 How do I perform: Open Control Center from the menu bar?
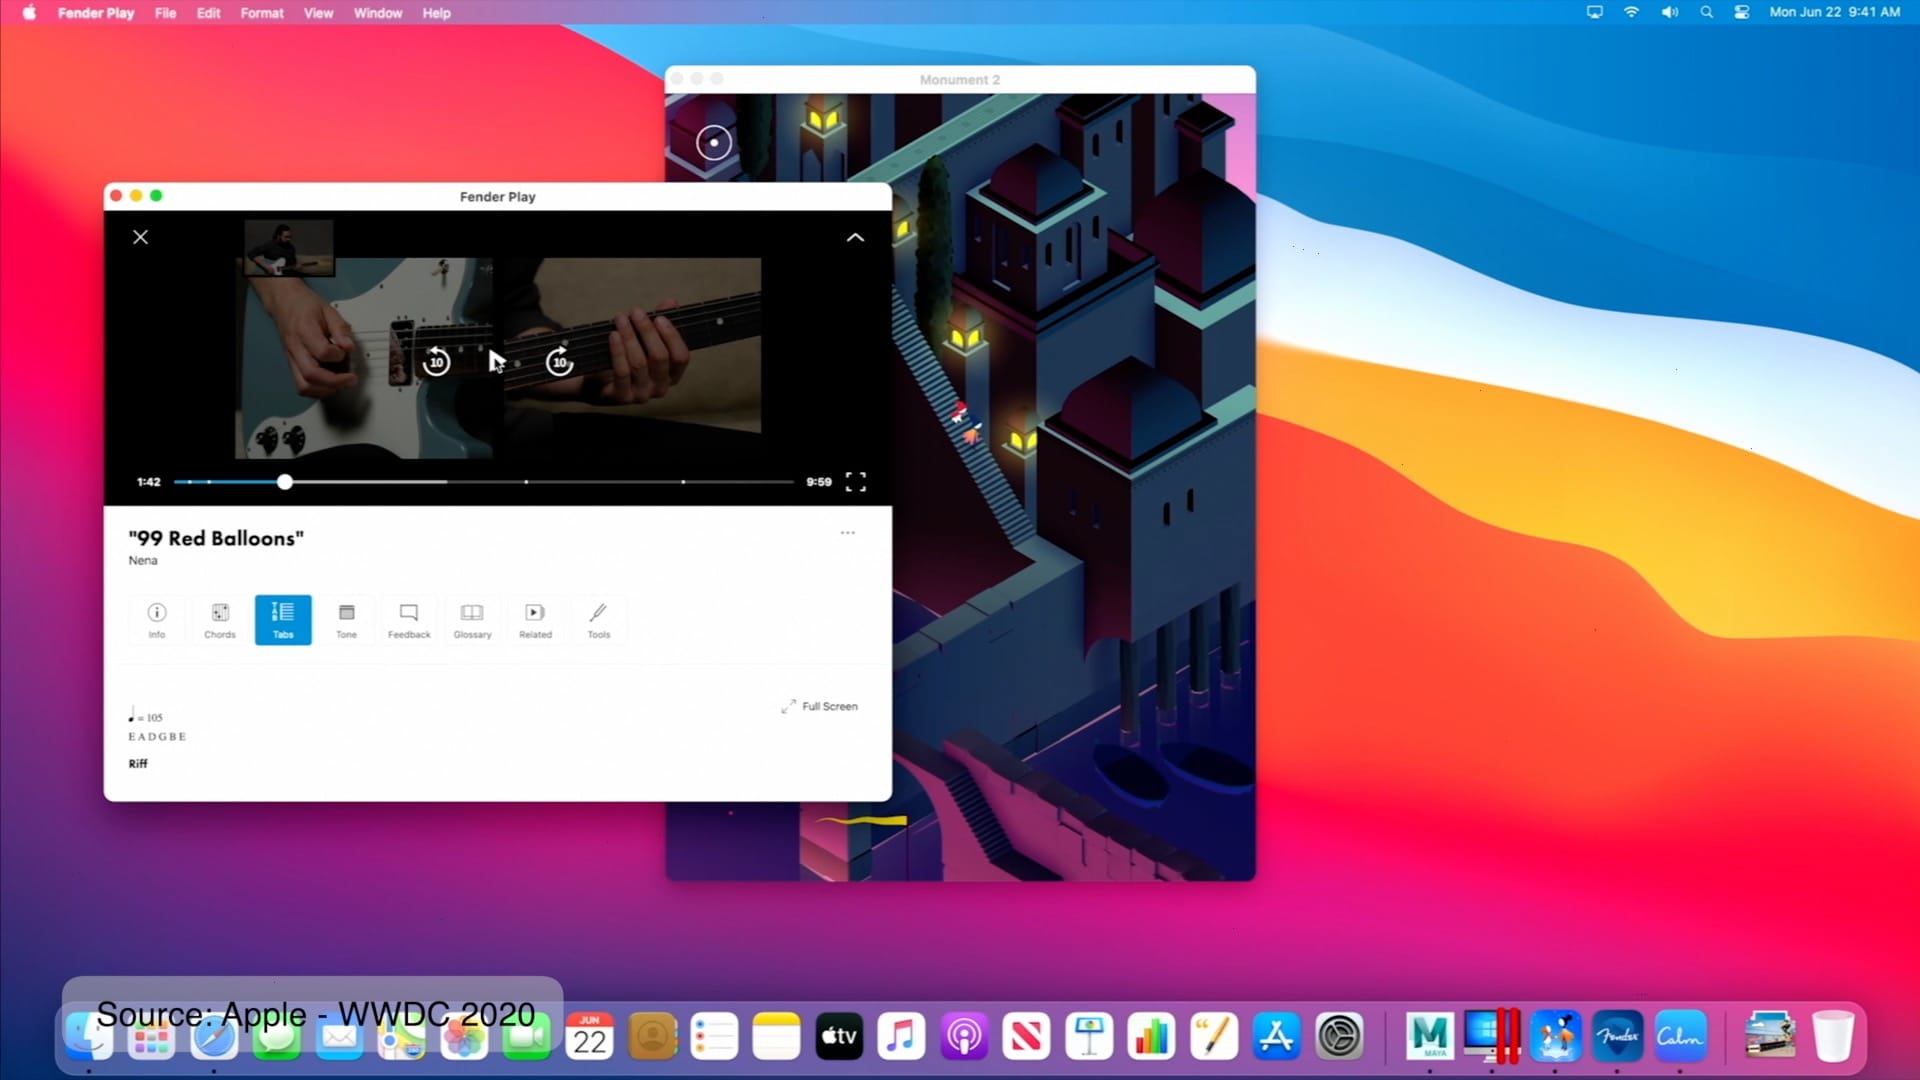click(1742, 12)
